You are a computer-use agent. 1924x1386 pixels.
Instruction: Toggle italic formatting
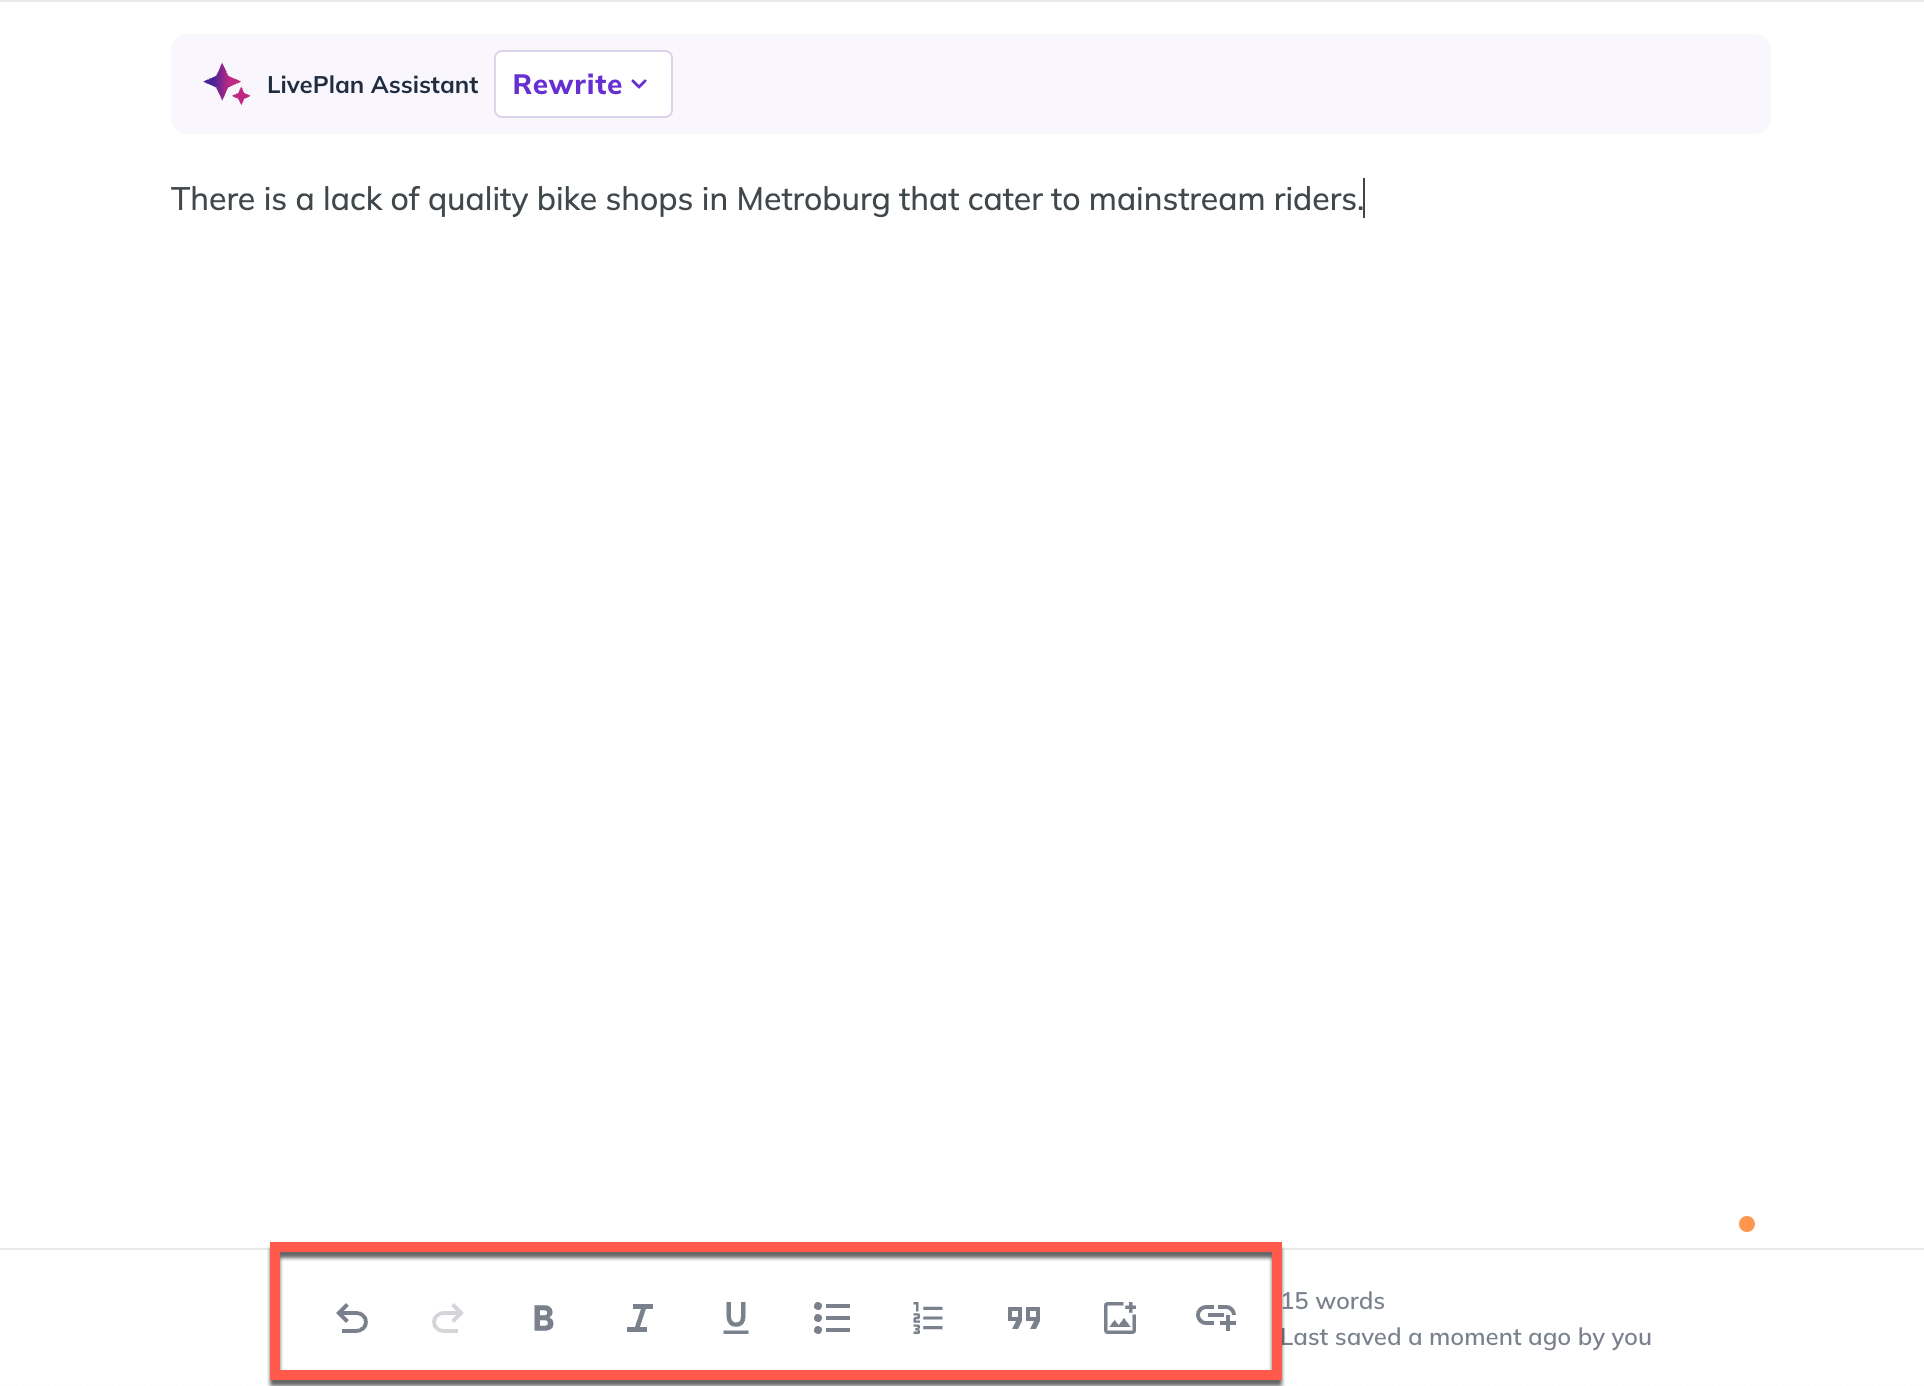[x=639, y=1318]
